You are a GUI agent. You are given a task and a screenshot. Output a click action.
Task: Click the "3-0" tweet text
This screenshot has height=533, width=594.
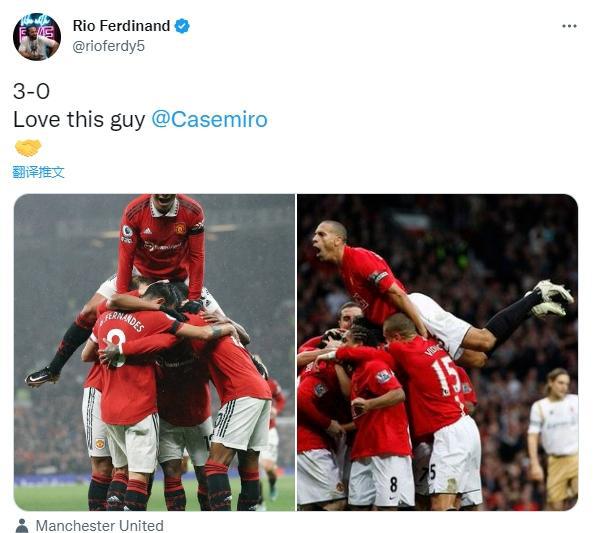click(x=31, y=91)
